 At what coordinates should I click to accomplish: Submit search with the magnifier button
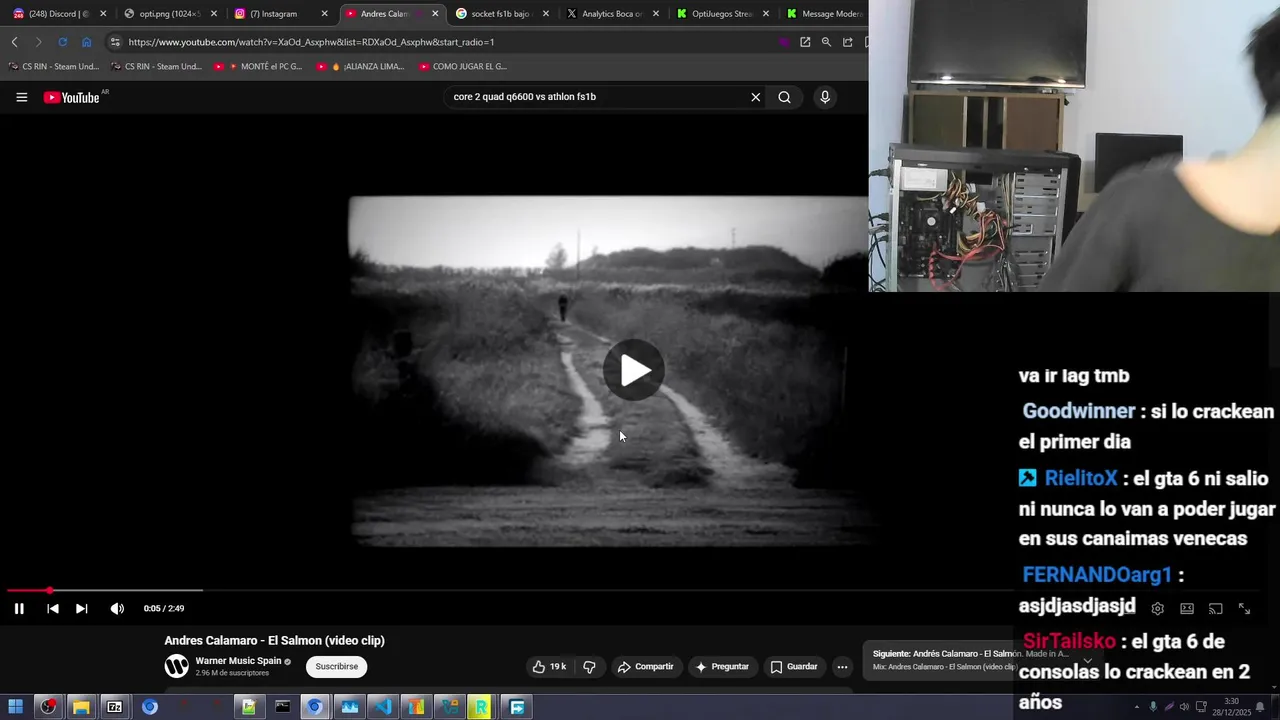785,97
